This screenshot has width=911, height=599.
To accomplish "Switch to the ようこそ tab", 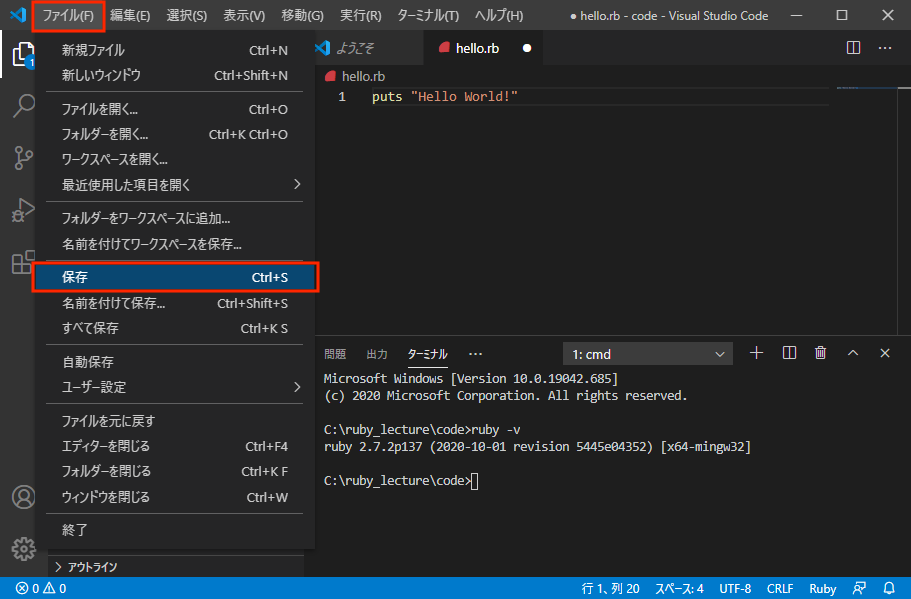I will point(369,48).
